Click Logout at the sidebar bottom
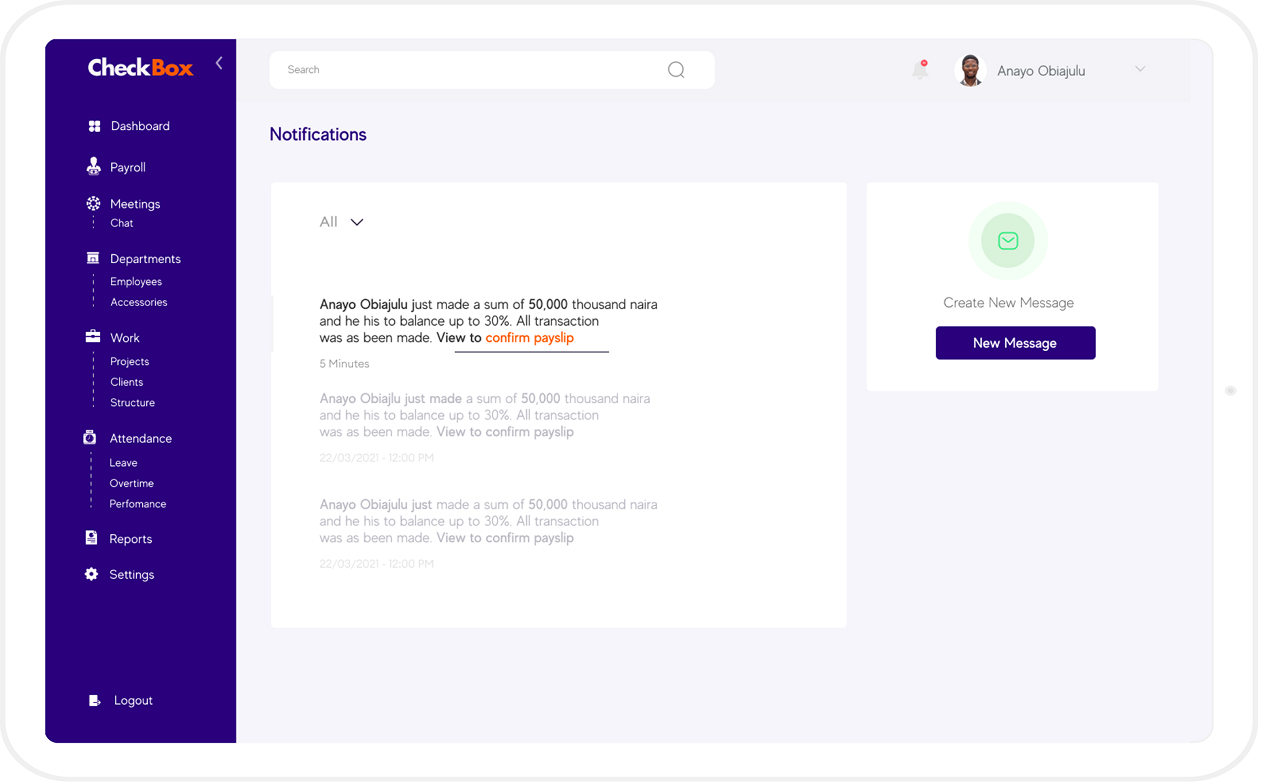 coord(132,700)
